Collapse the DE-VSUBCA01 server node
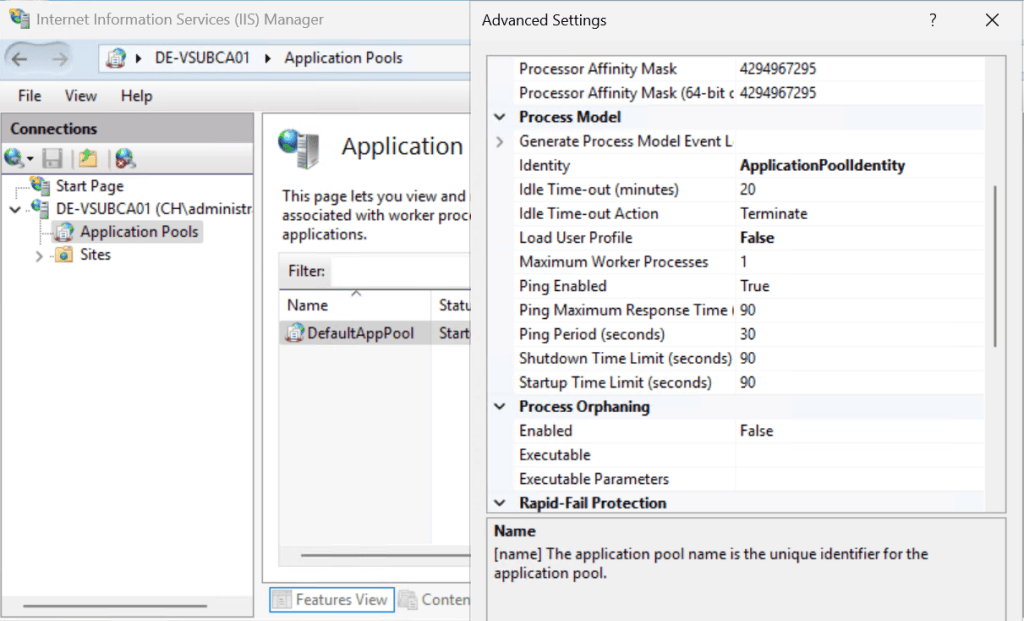This screenshot has width=1024, height=621. [x=14, y=209]
